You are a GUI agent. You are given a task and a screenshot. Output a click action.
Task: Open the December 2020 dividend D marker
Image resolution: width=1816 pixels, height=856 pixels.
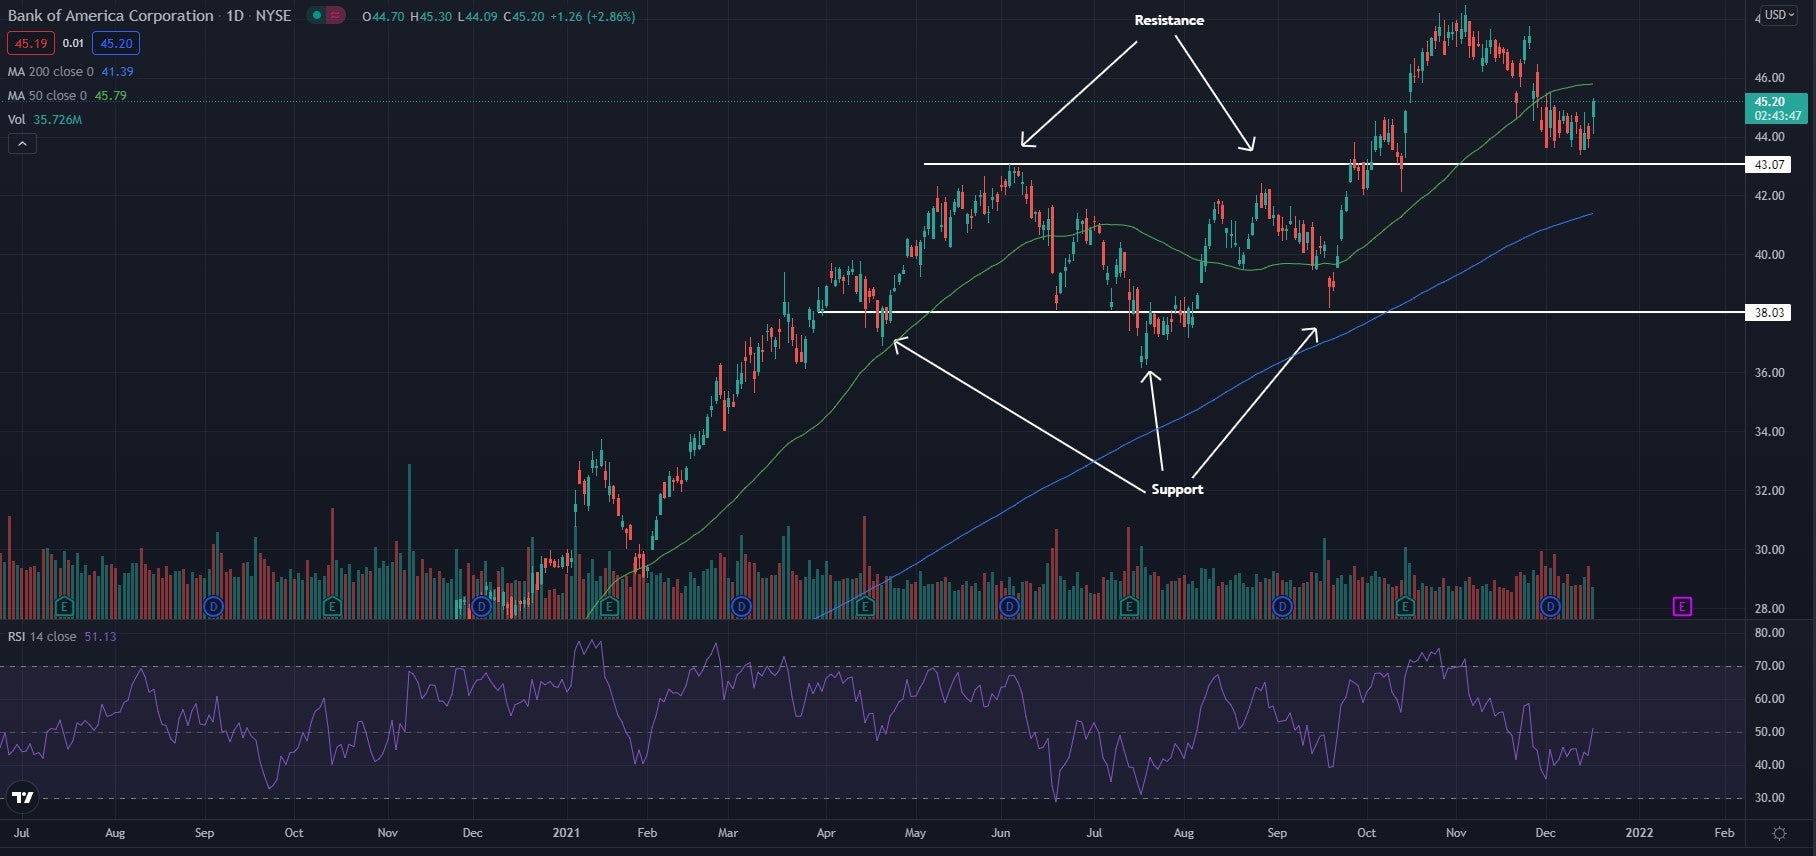[481, 606]
